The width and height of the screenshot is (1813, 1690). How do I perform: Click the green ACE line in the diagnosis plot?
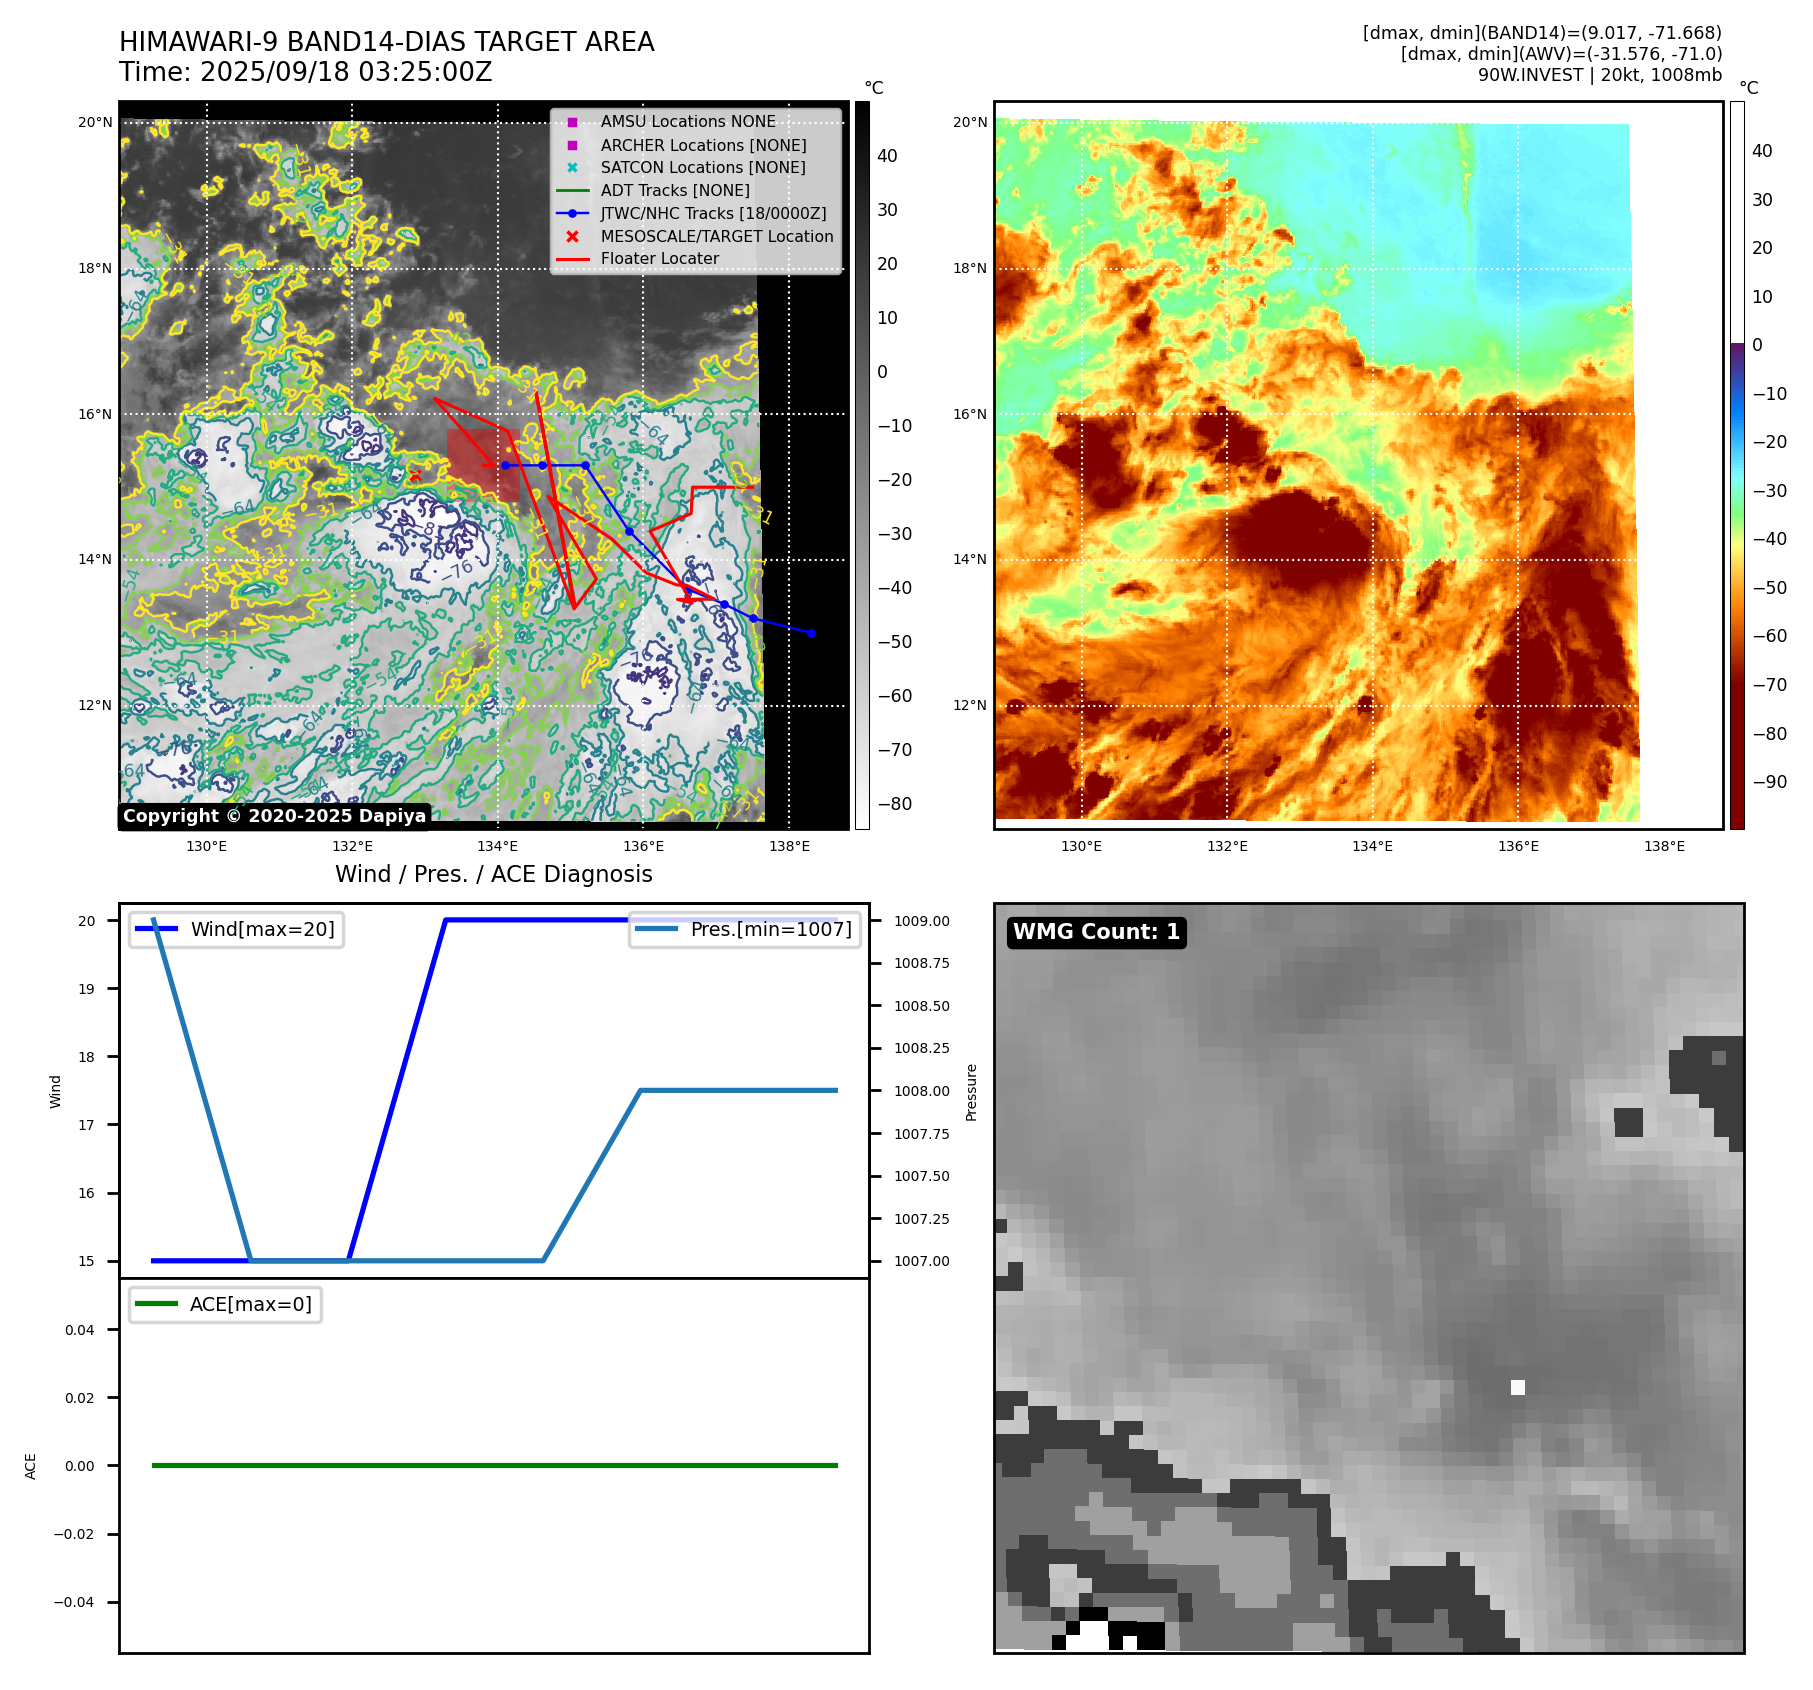click(x=494, y=1465)
